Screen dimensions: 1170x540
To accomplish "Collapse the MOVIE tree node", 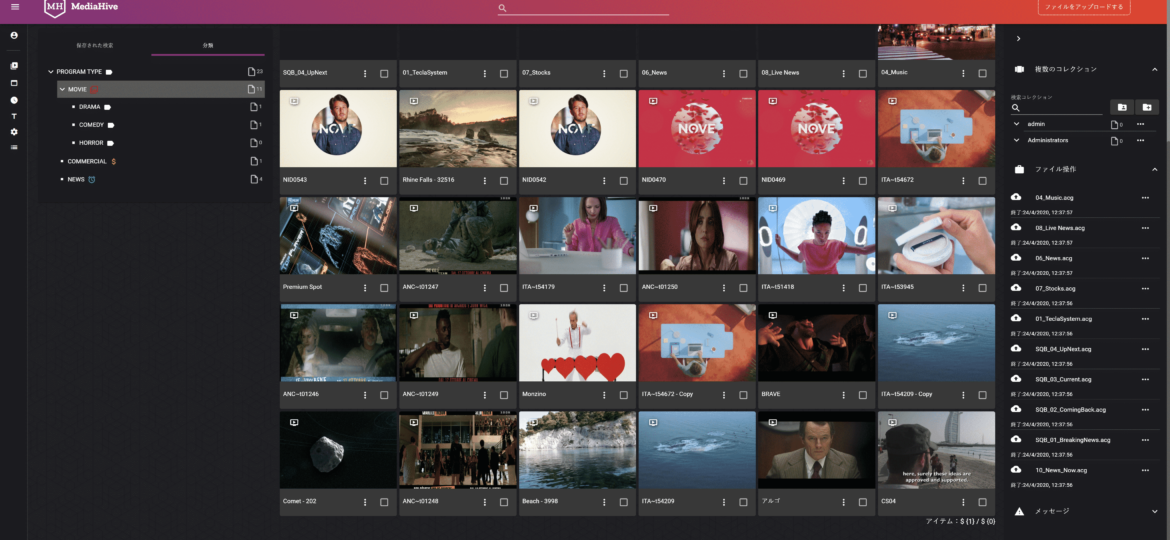I will (x=62, y=90).
